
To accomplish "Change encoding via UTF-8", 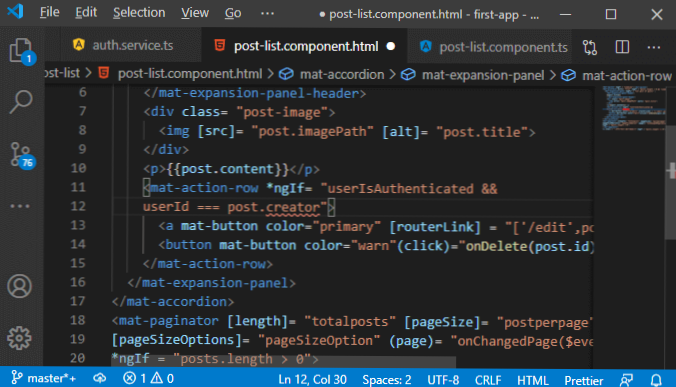I will (443, 380).
